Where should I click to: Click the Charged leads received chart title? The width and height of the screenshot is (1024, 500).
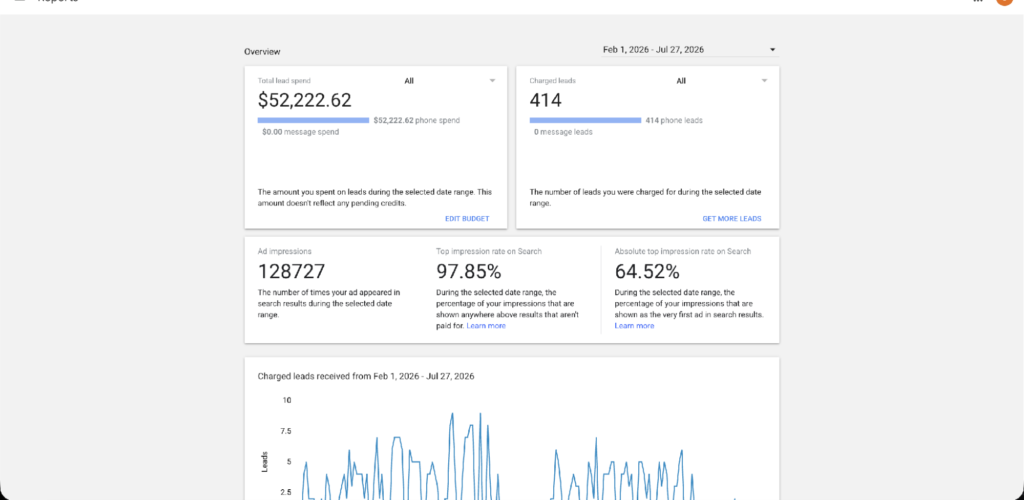366,376
